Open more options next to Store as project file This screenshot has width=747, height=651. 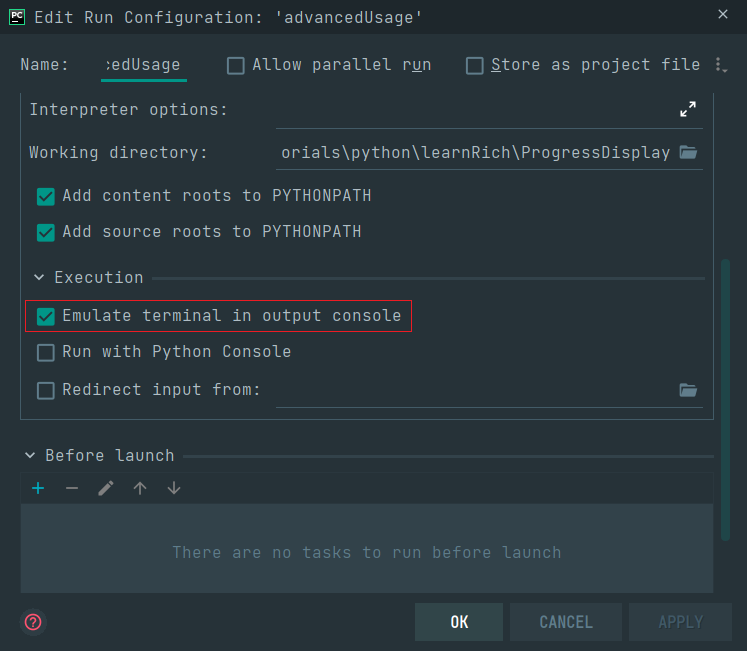[719, 65]
